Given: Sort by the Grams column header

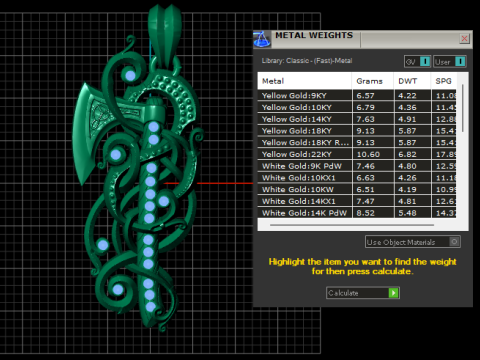Looking at the screenshot, I should (373, 81).
